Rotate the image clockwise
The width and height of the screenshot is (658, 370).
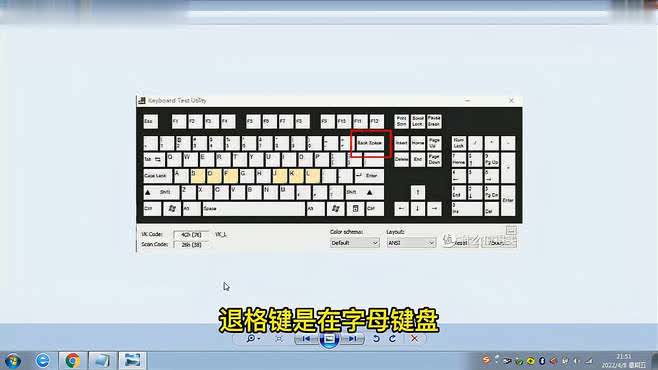(x=392, y=339)
